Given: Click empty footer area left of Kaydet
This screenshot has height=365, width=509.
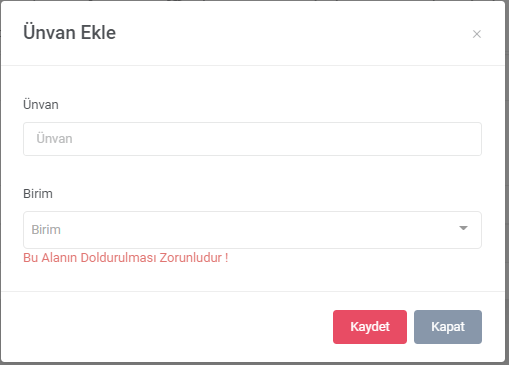Looking at the screenshot, I should pyautogui.click(x=167, y=327).
